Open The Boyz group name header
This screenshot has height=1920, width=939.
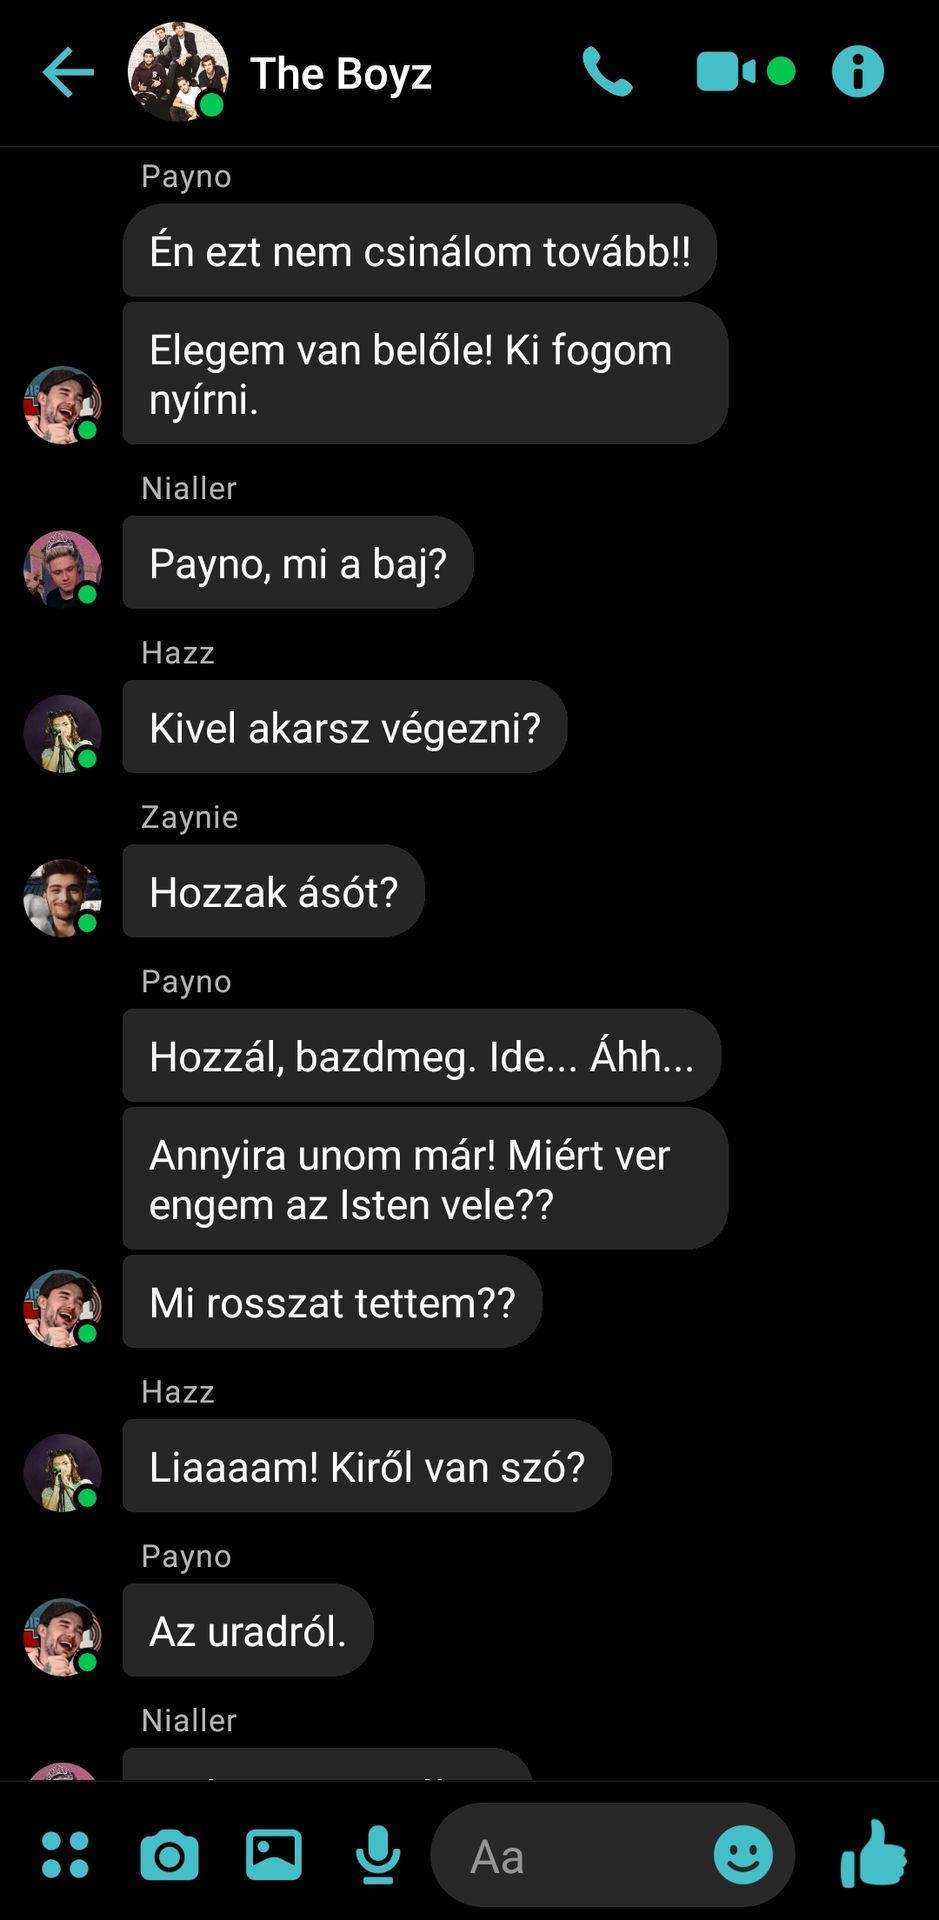point(341,73)
